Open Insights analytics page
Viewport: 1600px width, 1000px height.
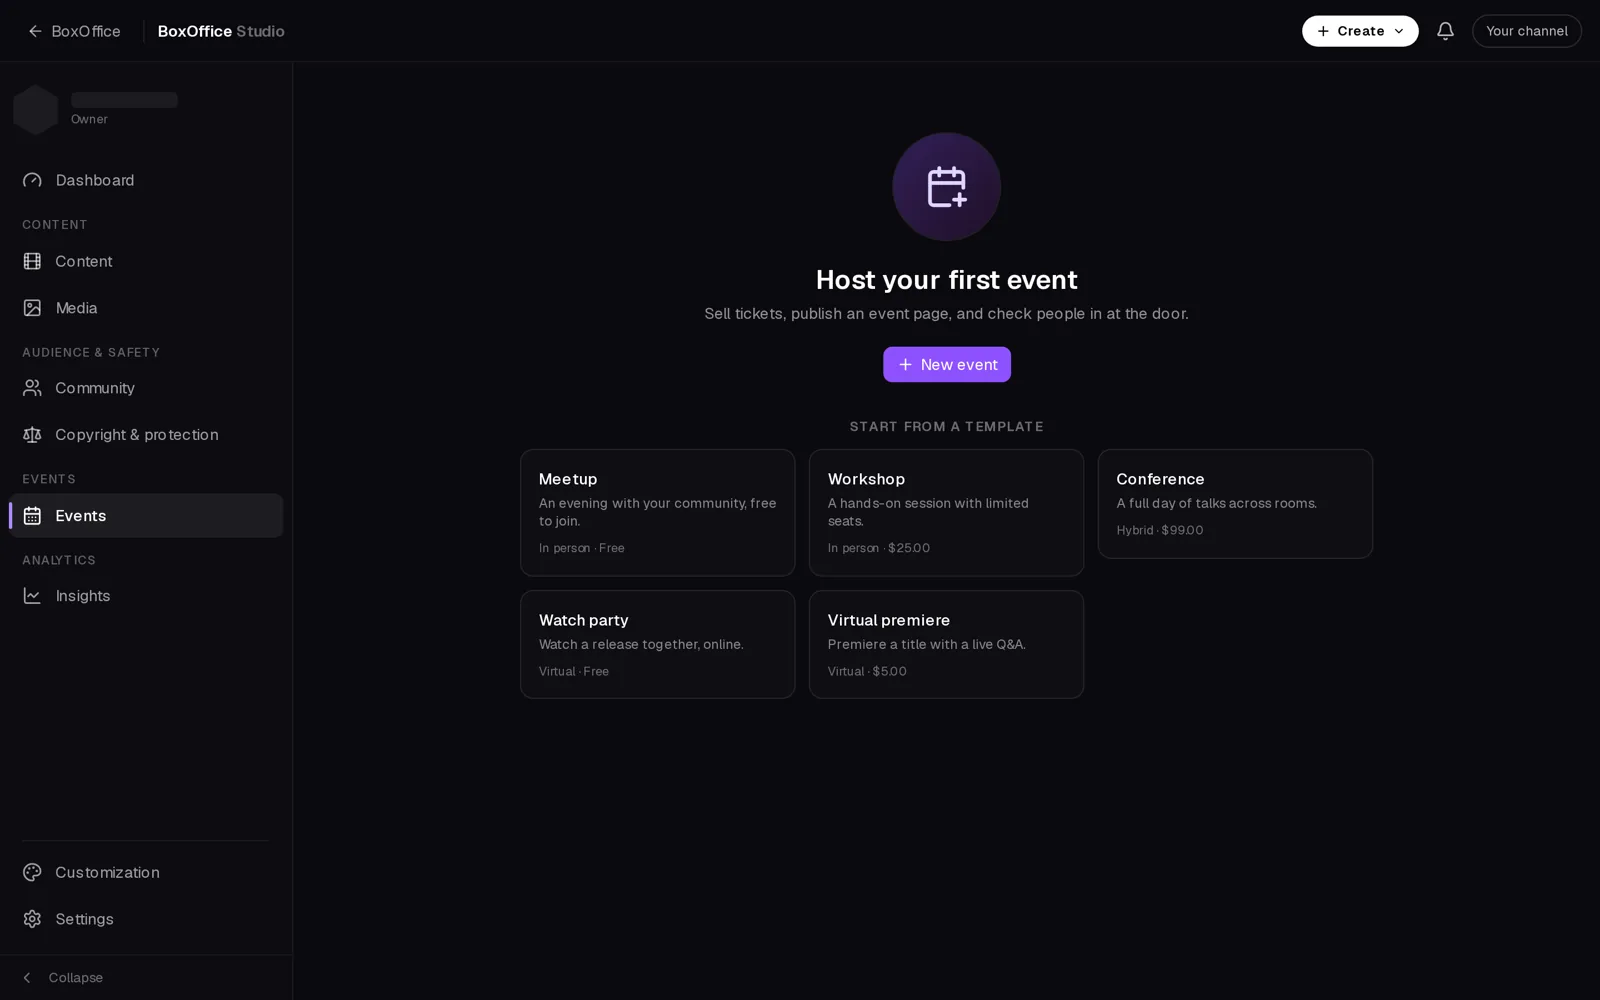pyautogui.click(x=146, y=596)
